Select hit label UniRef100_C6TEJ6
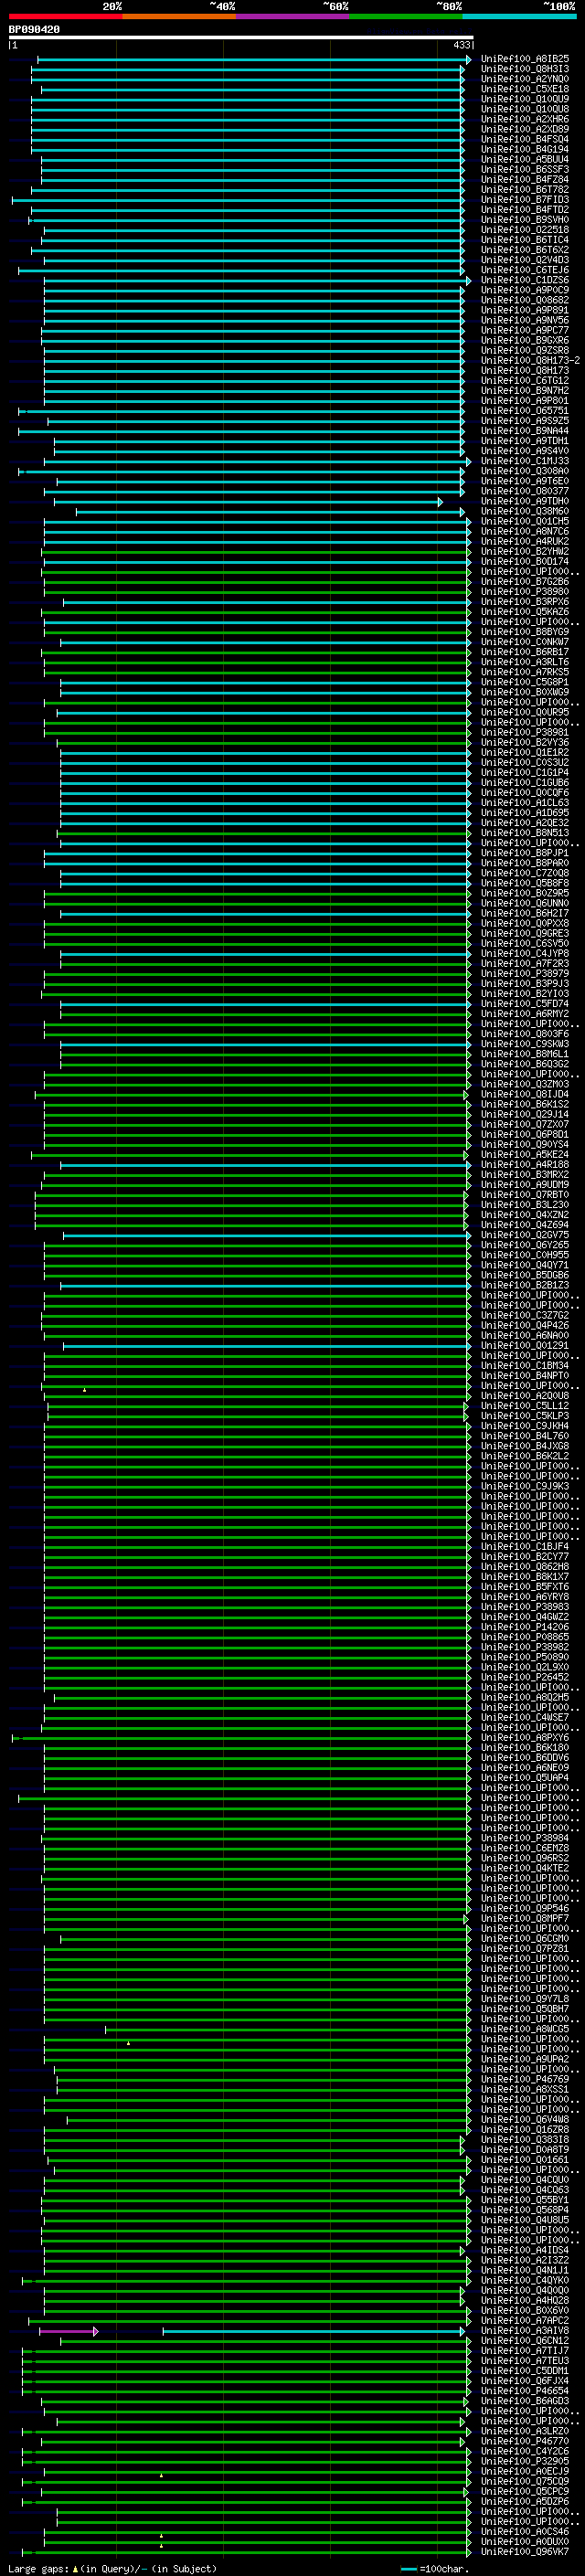Image resolution: width=585 pixels, height=2576 pixels. pyautogui.click(x=524, y=270)
